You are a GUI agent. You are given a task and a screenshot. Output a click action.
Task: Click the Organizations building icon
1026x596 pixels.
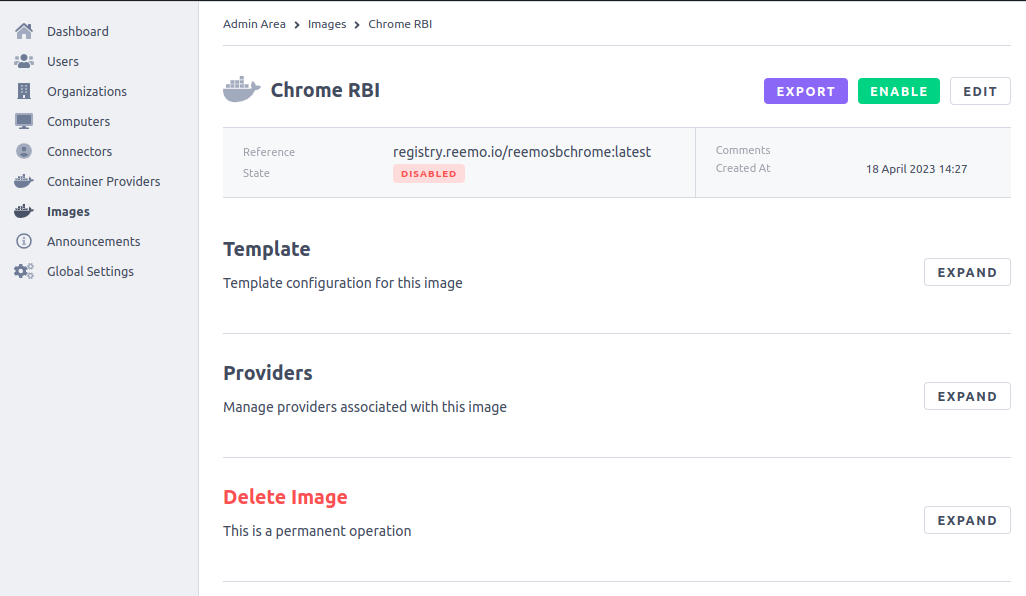[x=24, y=91]
